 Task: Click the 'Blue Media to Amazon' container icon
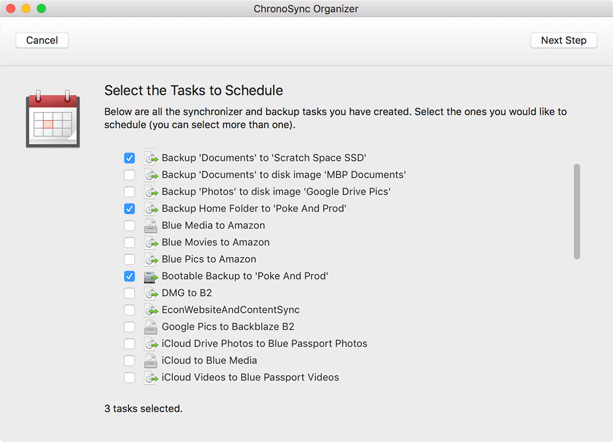point(151,225)
